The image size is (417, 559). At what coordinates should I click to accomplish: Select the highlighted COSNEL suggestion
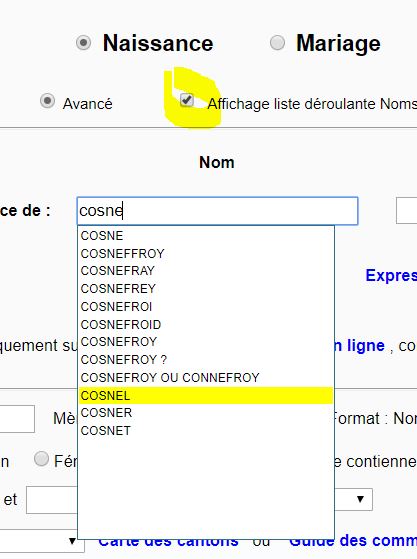(x=206, y=395)
